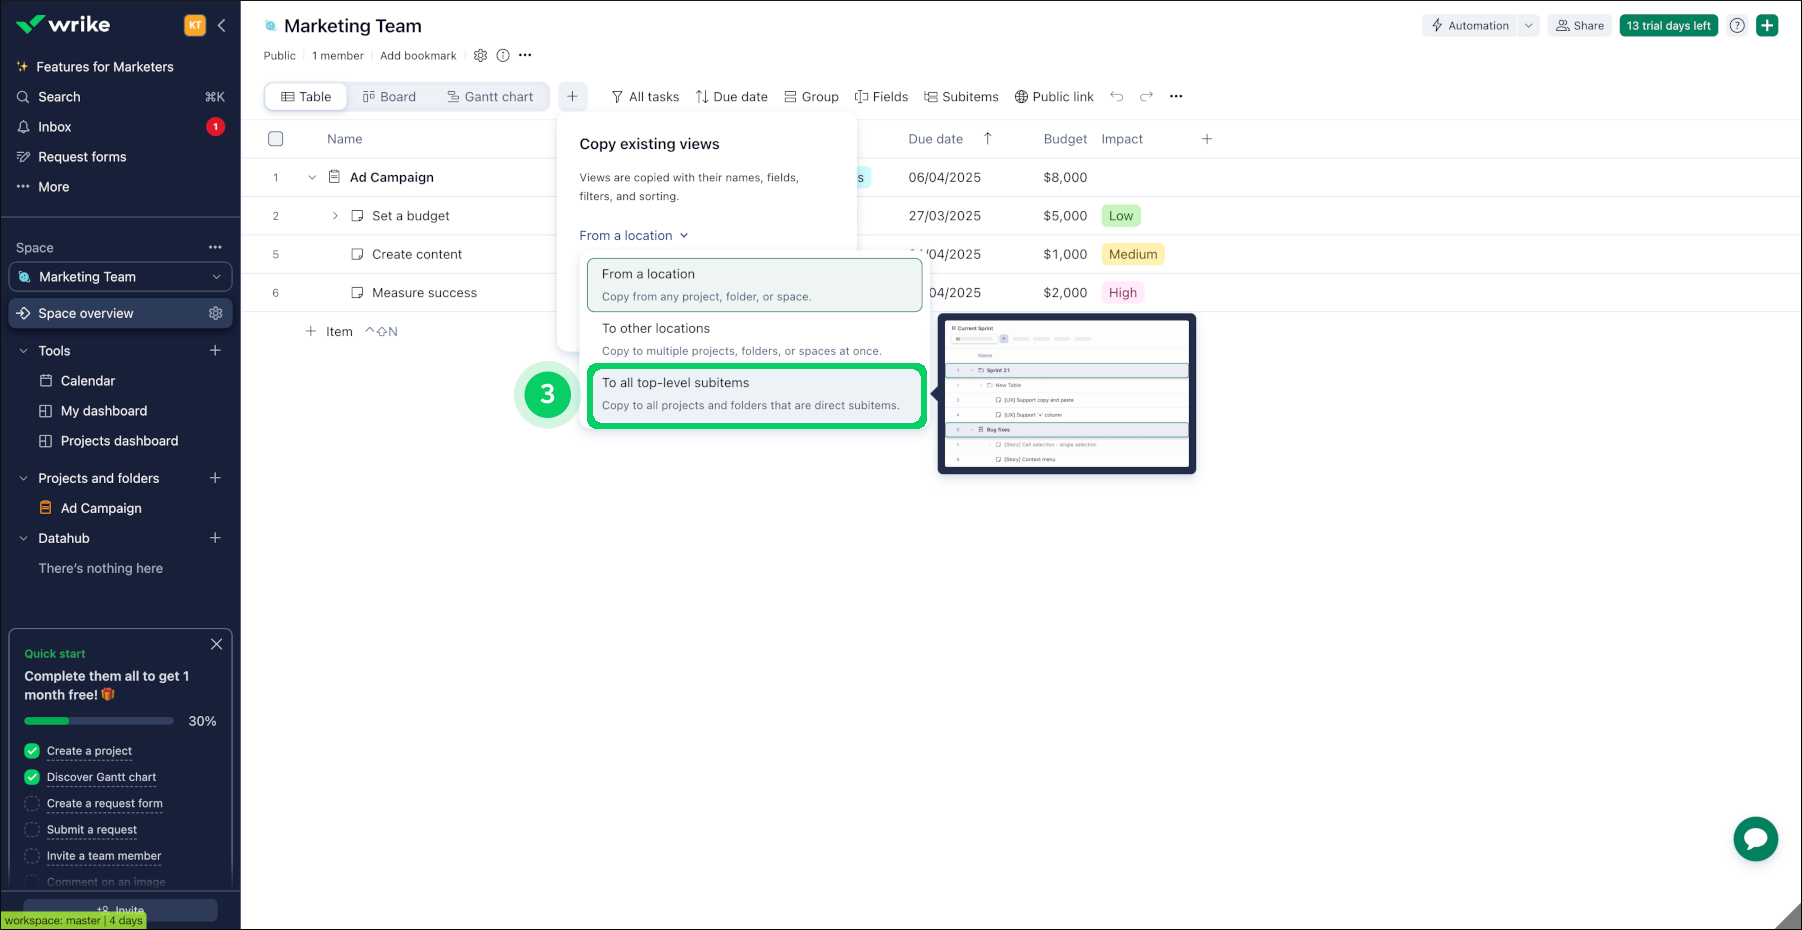Viewport: 1802px width, 930px height.
Task: Select To all top-level subitems option
Action: (x=755, y=394)
